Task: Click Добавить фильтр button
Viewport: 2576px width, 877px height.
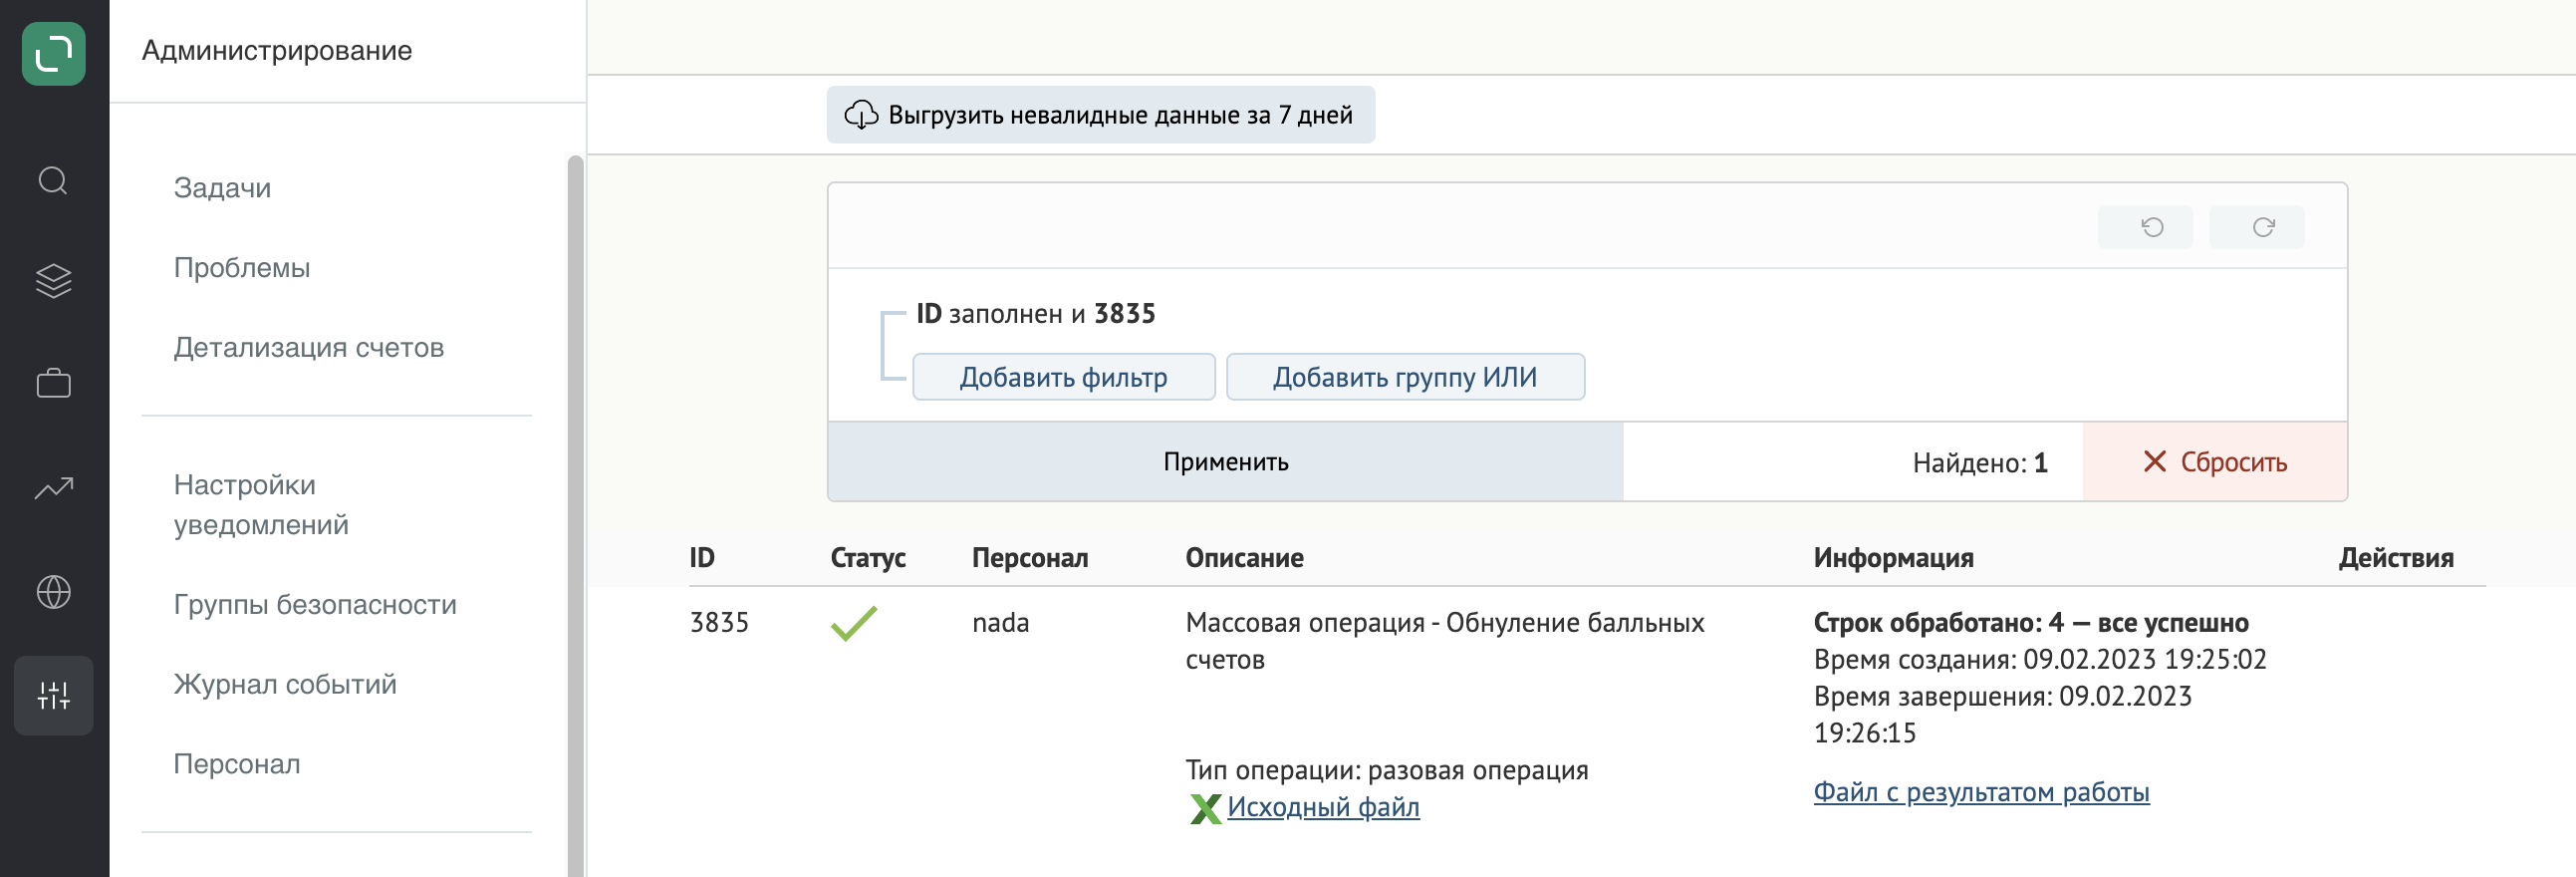Action: tap(1063, 377)
